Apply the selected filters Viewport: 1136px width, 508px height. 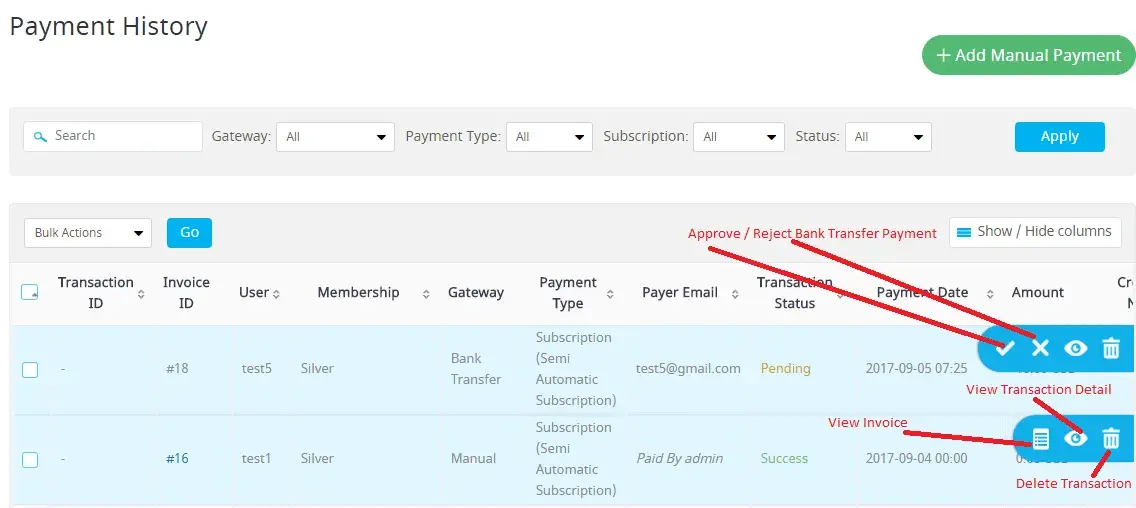(1059, 137)
